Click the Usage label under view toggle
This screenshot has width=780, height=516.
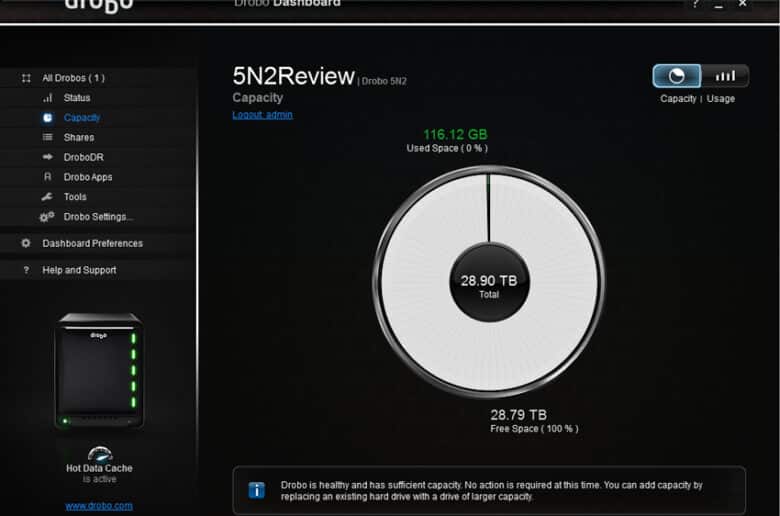point(720,99)
